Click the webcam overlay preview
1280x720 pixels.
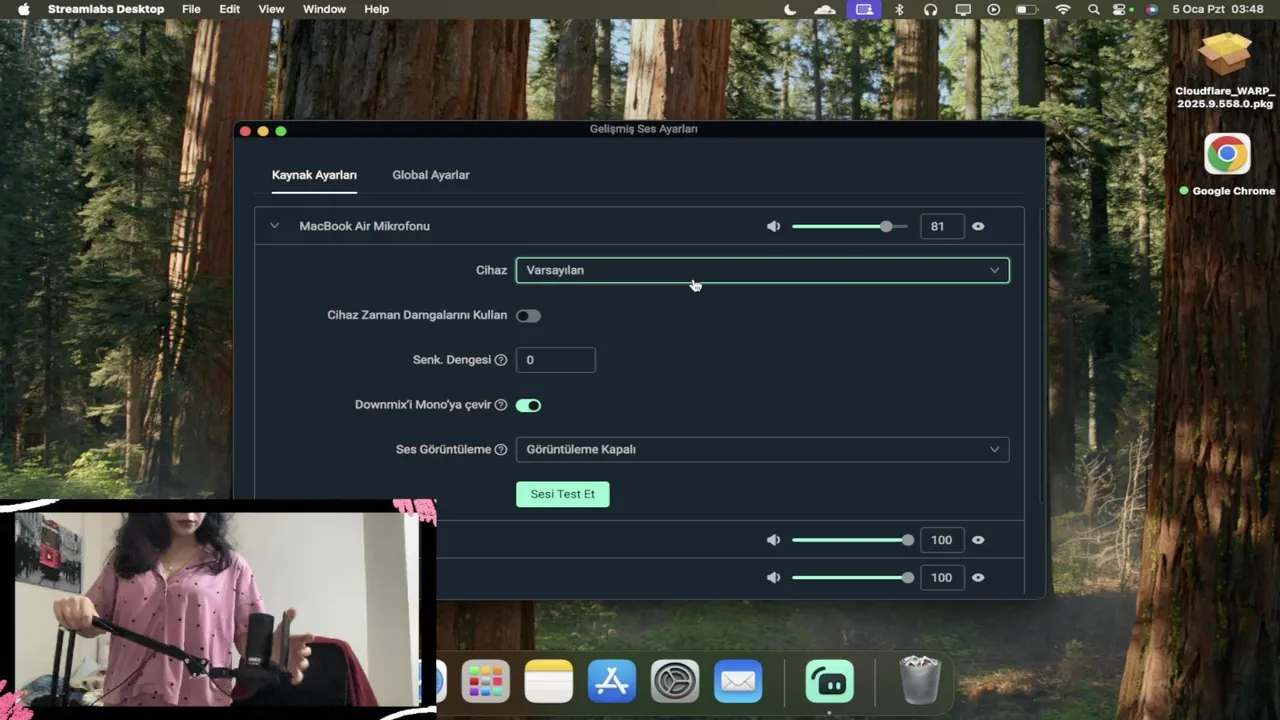(x=217, y=609)
